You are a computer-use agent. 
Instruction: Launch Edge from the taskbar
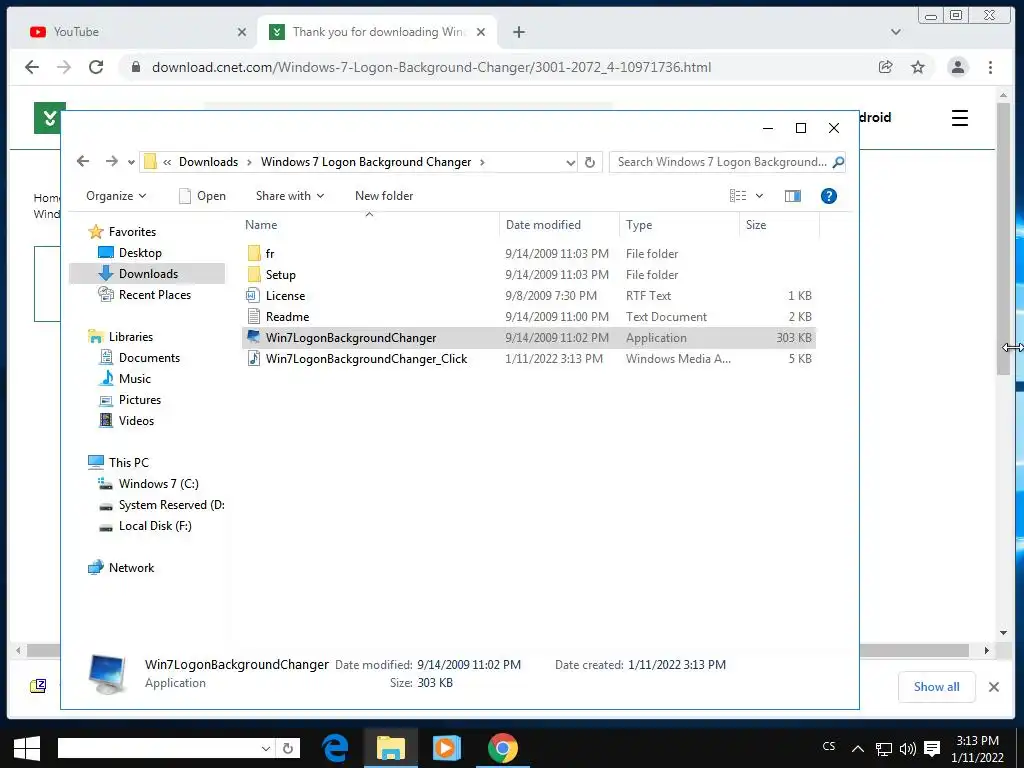click(x=335, y=748)
